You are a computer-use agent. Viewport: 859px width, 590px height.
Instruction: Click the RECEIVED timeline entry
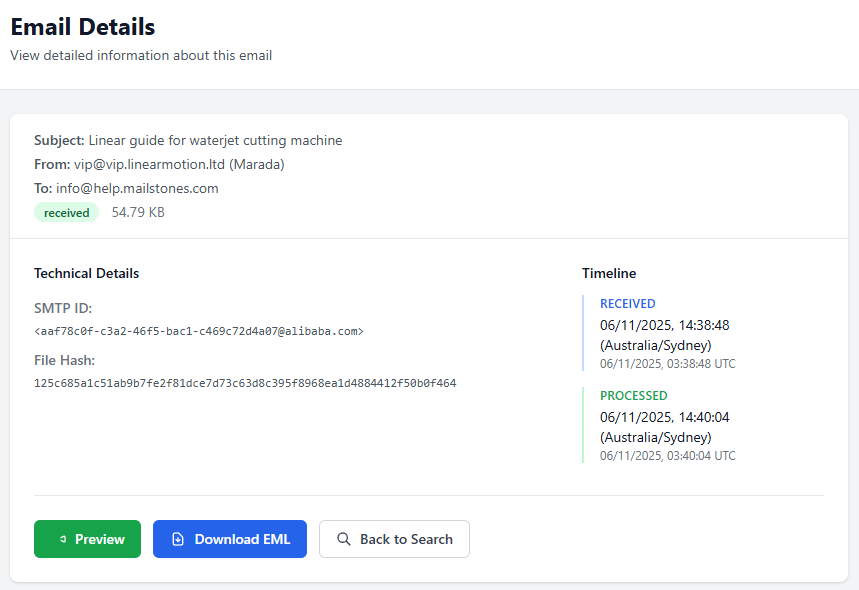click(628, 303)
